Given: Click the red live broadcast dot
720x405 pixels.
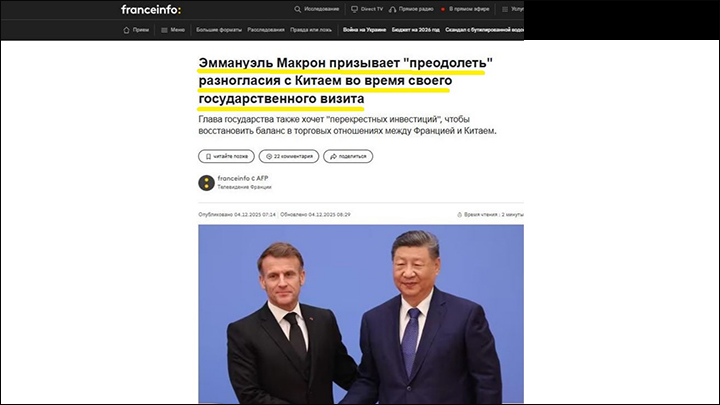Looking at the screenshot, I should click(x=443, y=9).
